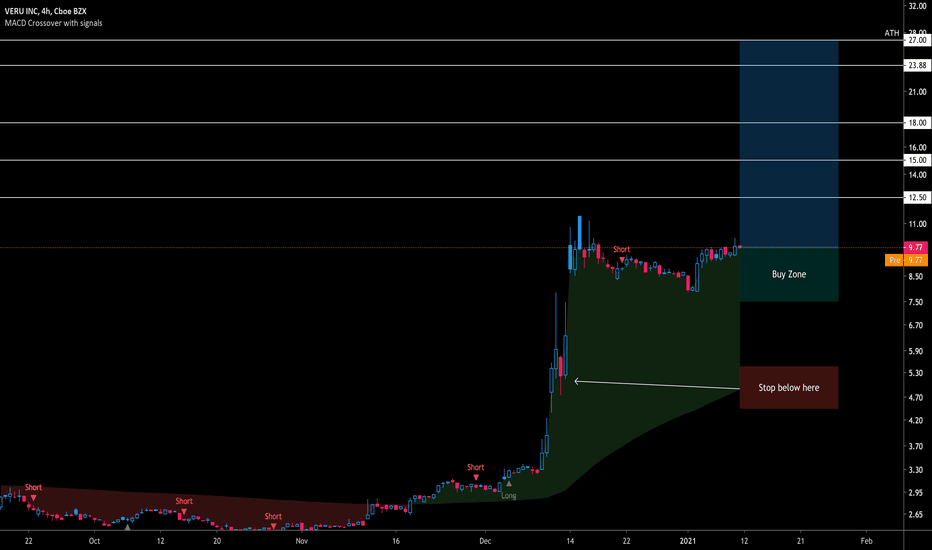Screen dimensions: 932x550
Task: Click the 21 date label on the time axis
Action: point(801,541)
